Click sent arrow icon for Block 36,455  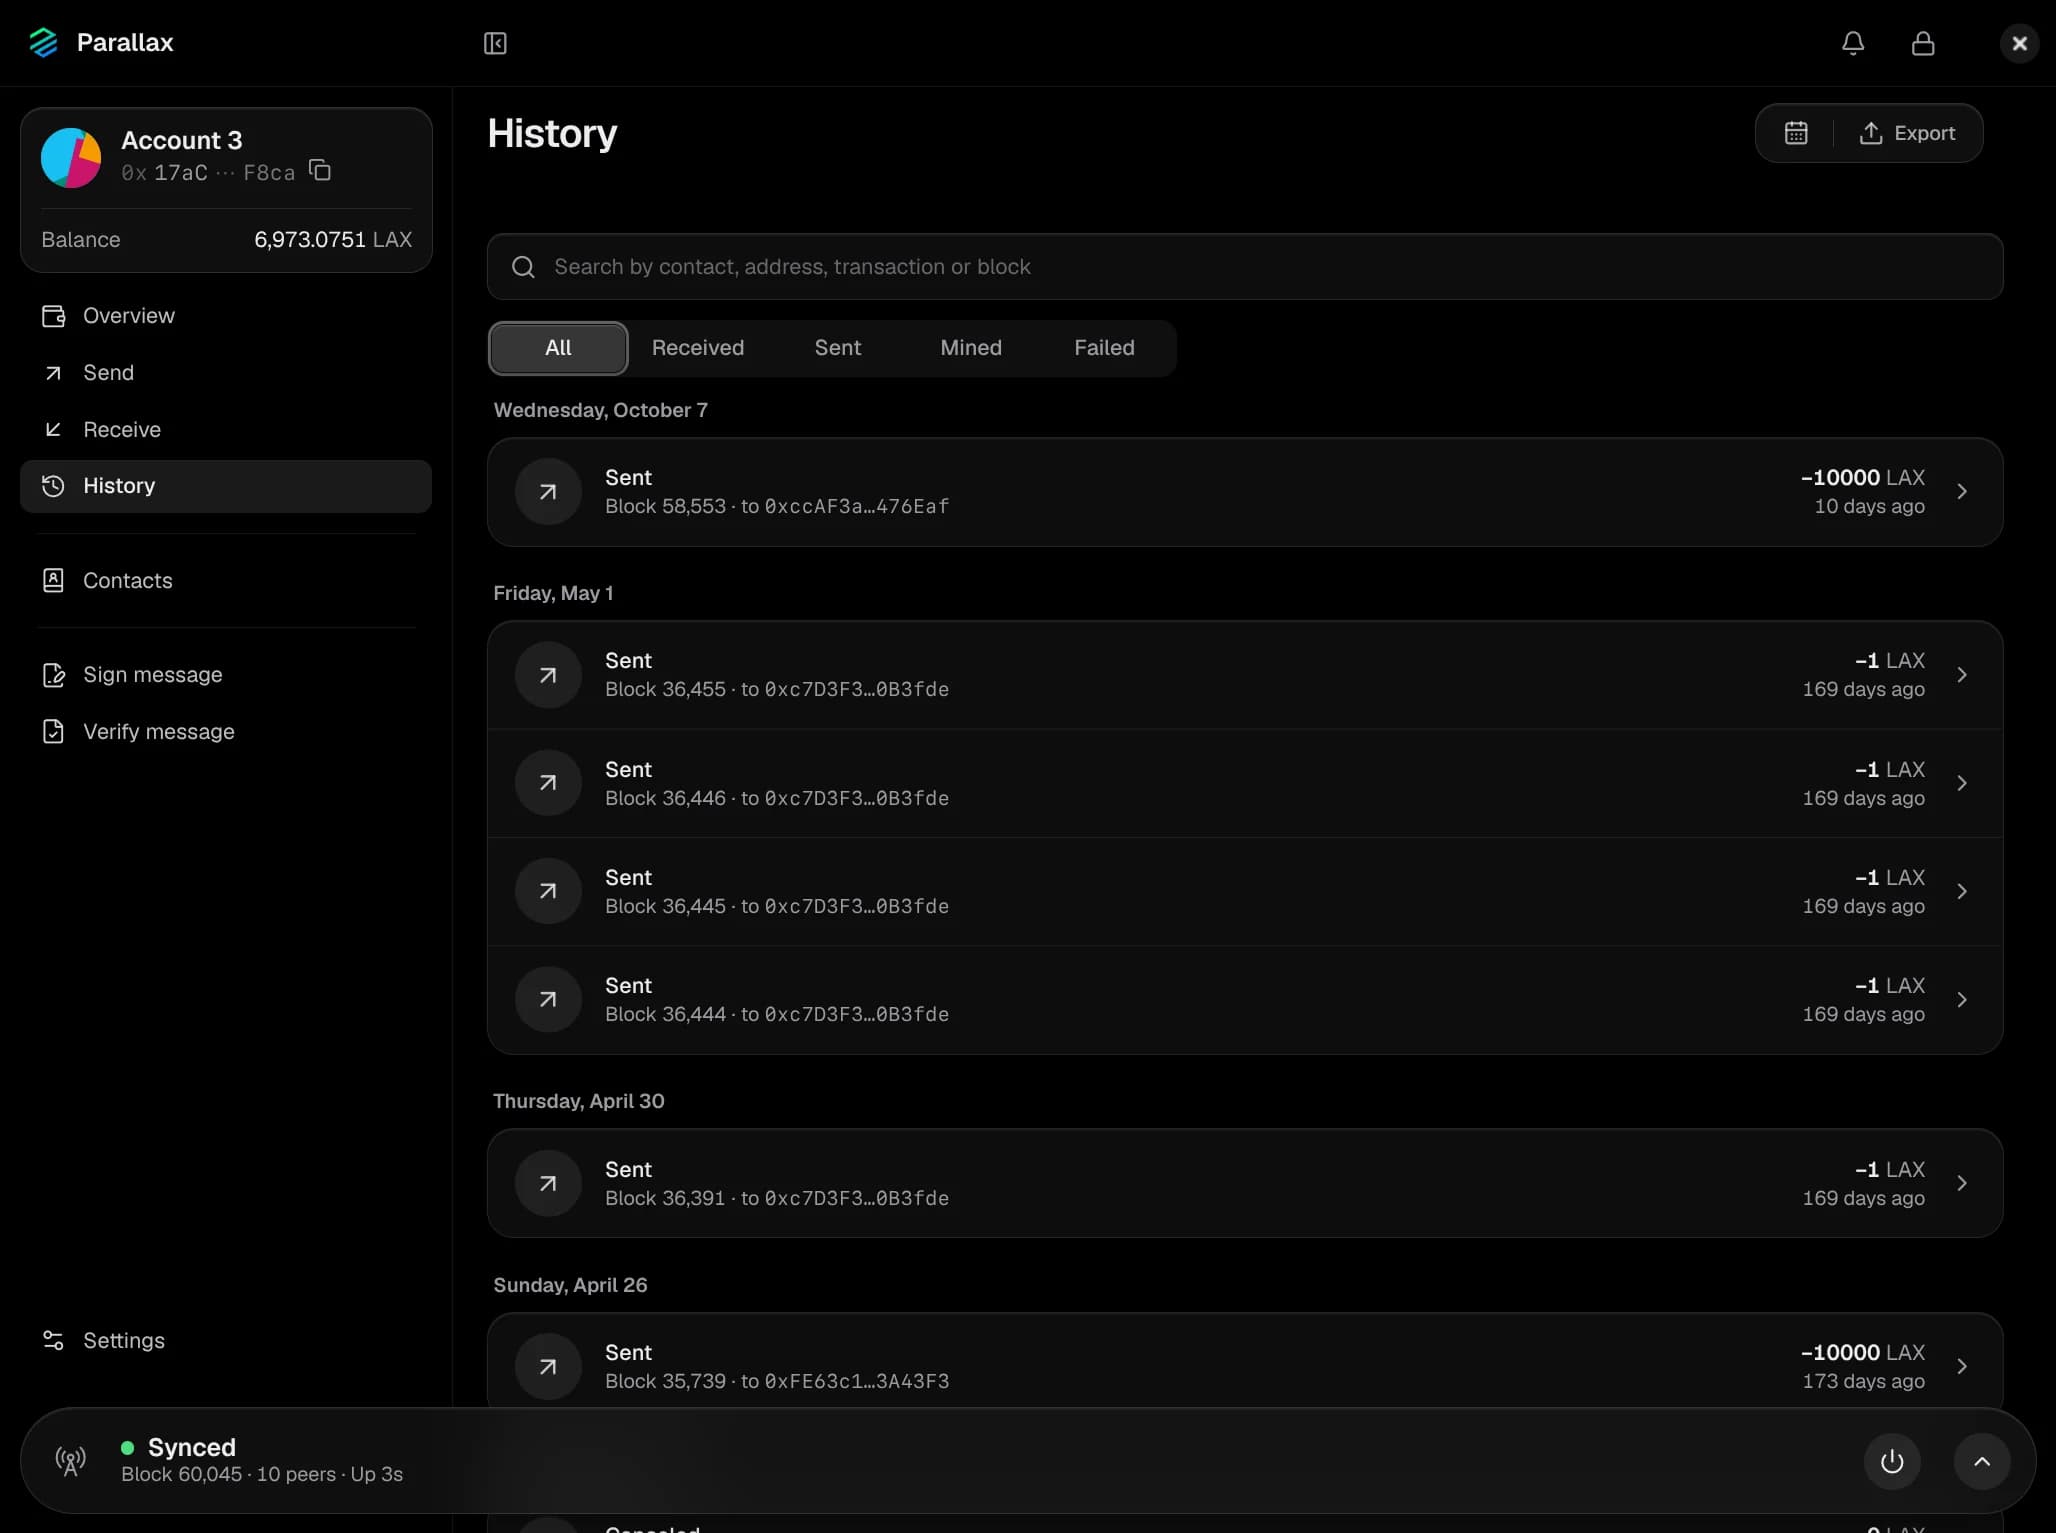(548, 675)
